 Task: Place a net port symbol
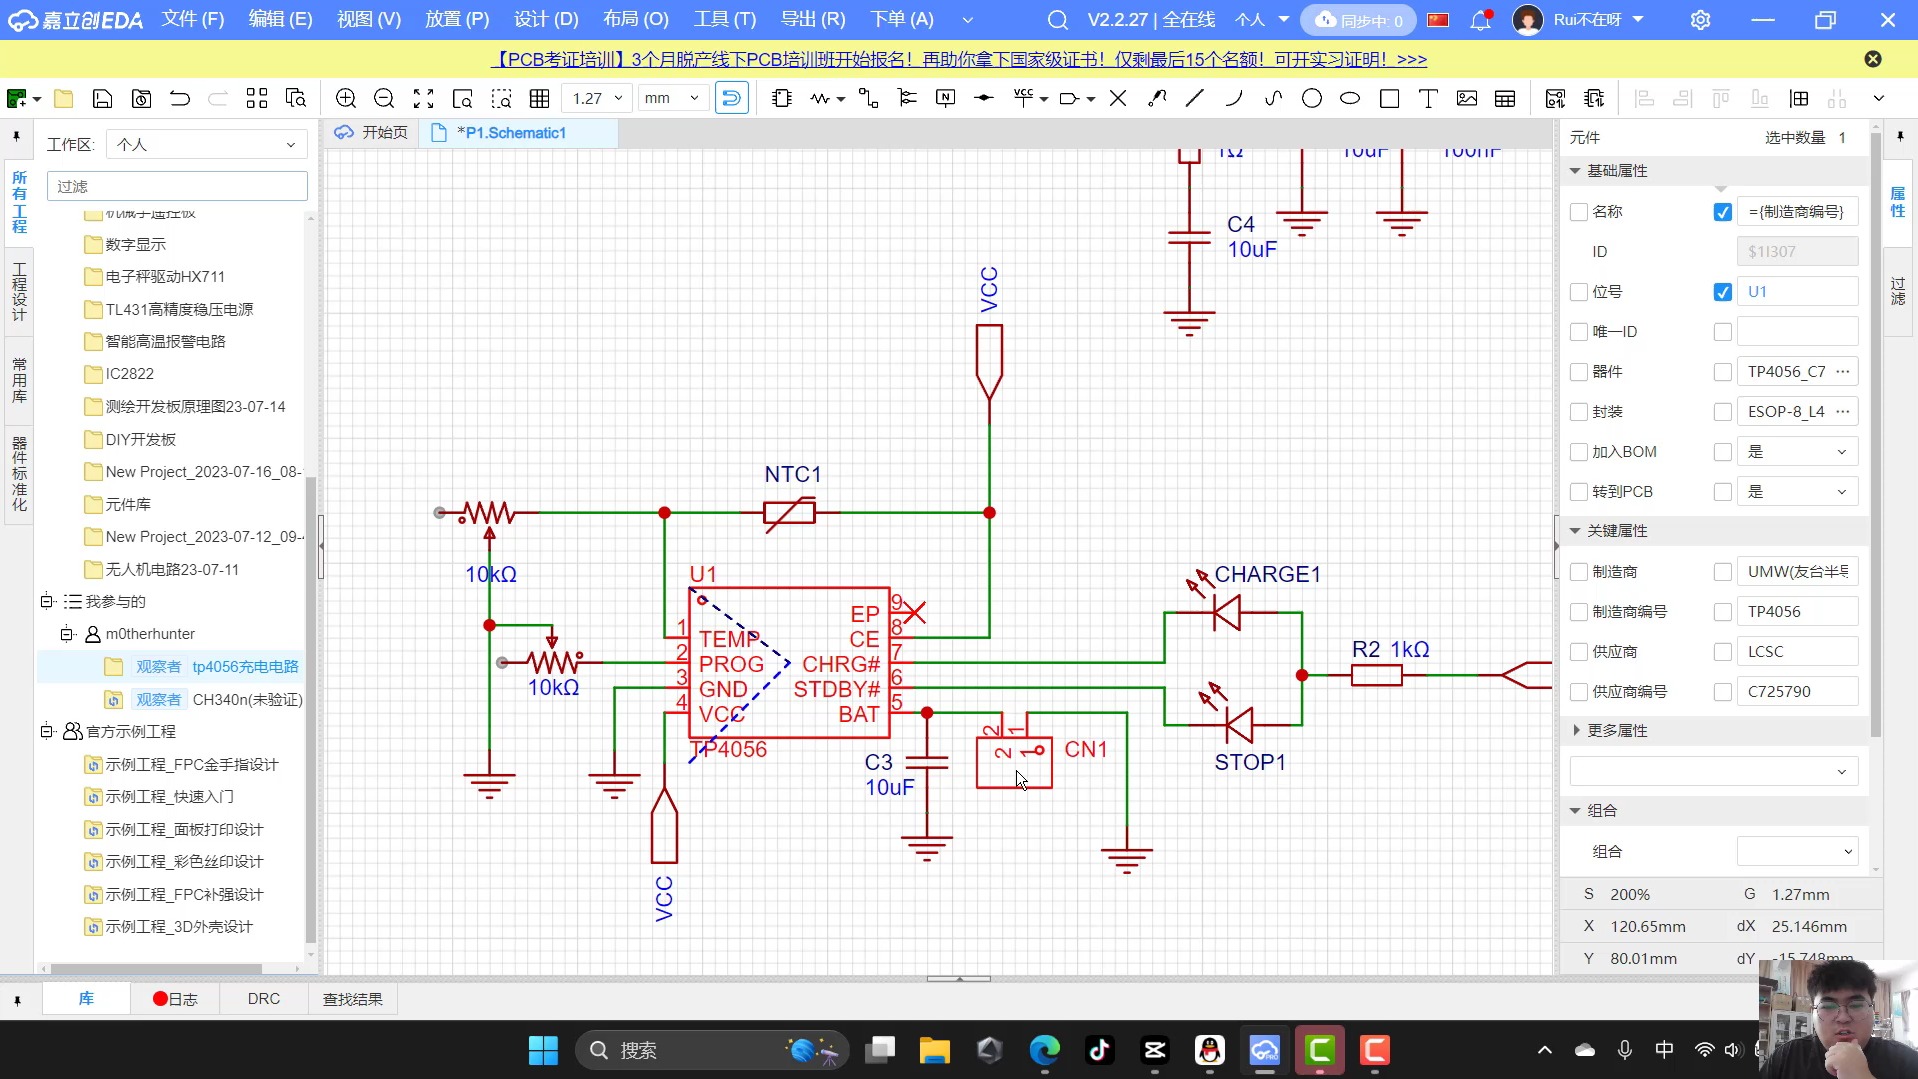(x=1069, y=98)
